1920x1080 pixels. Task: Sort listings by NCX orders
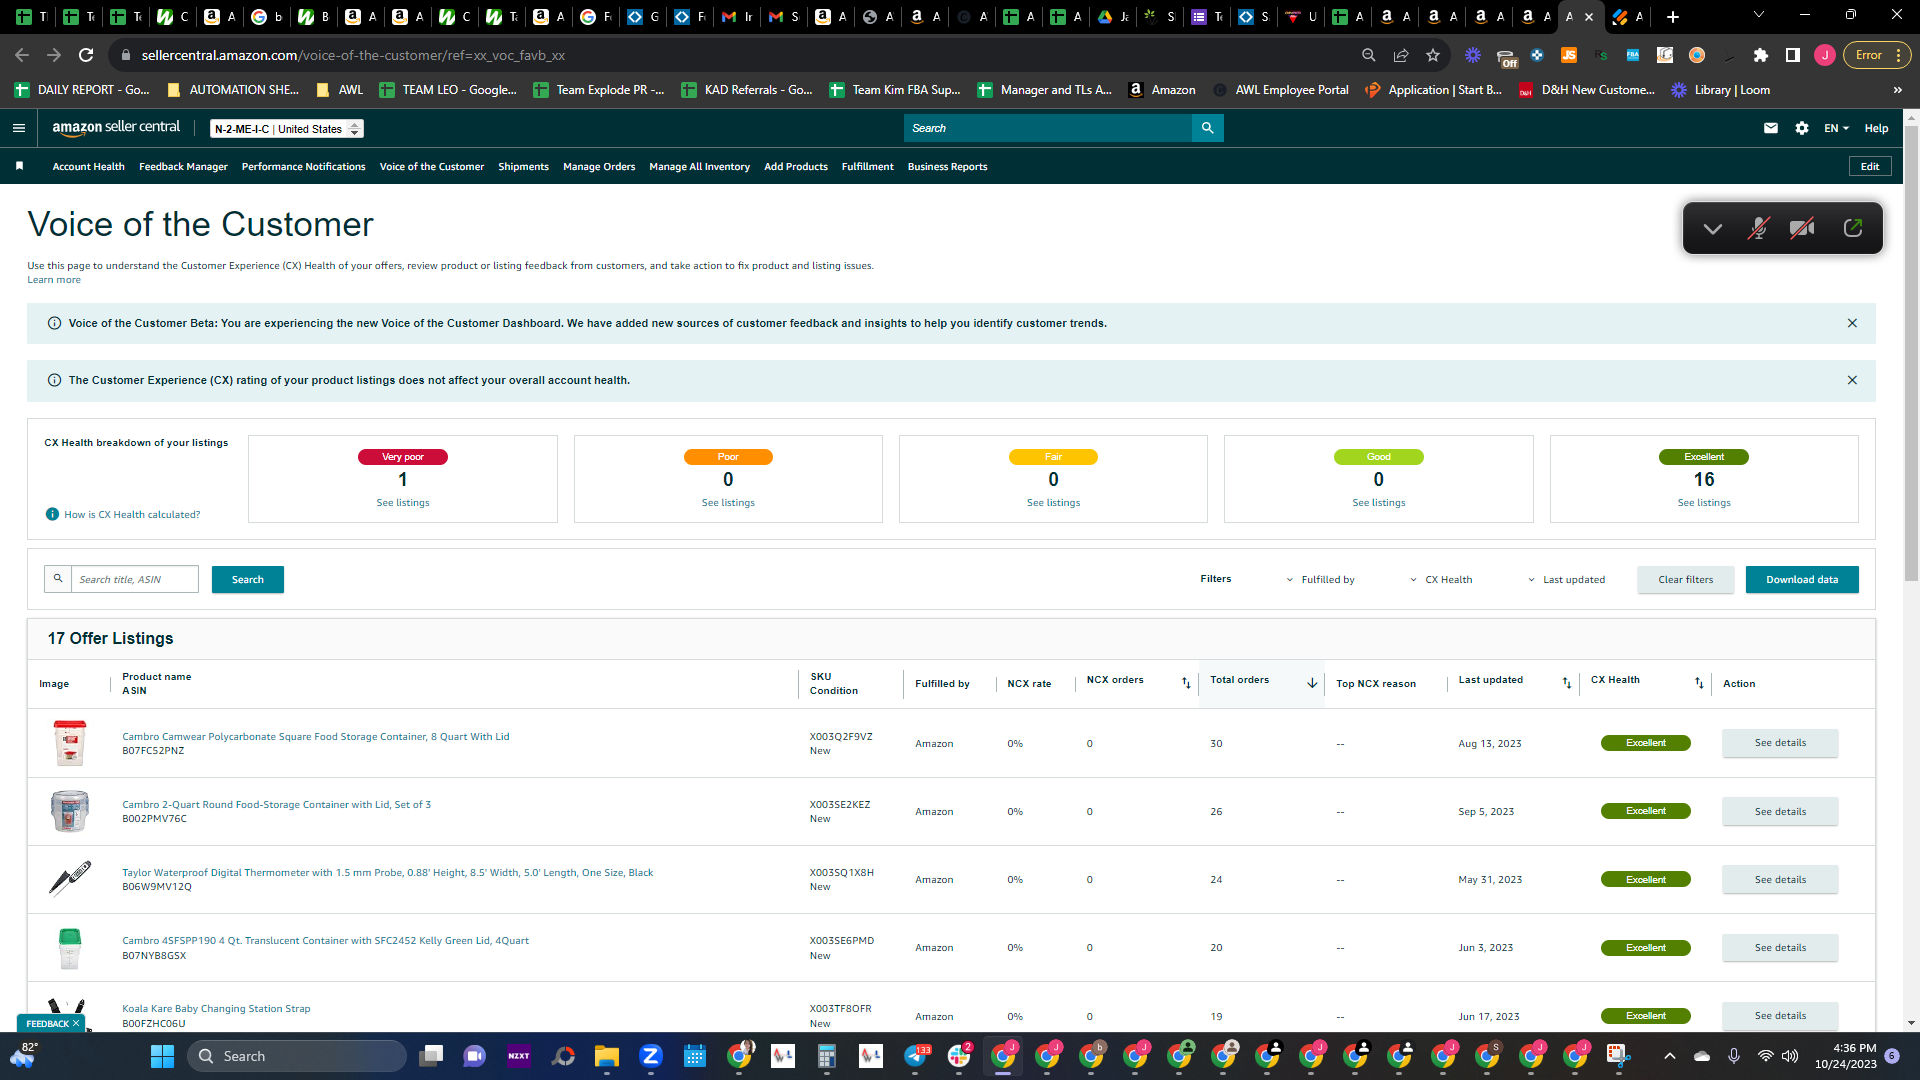coord(1186,683)
